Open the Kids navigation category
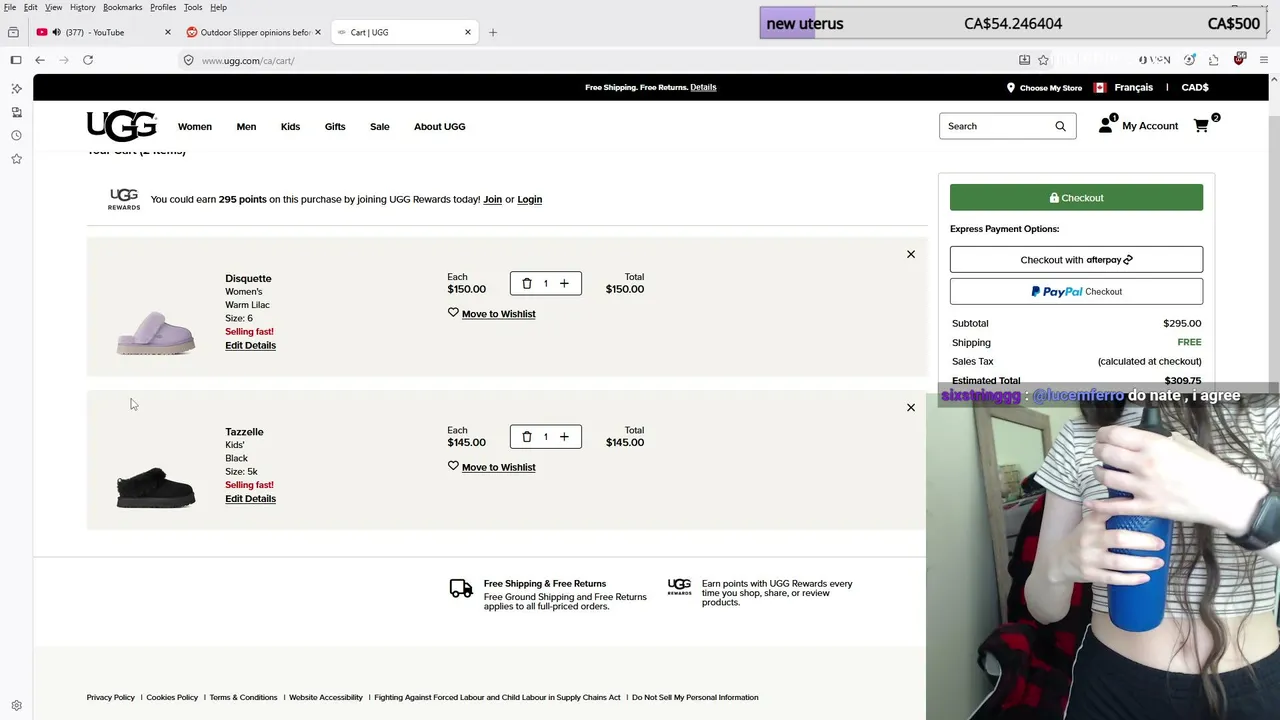This screenshot has width=1280, height=720. [290, 126]
